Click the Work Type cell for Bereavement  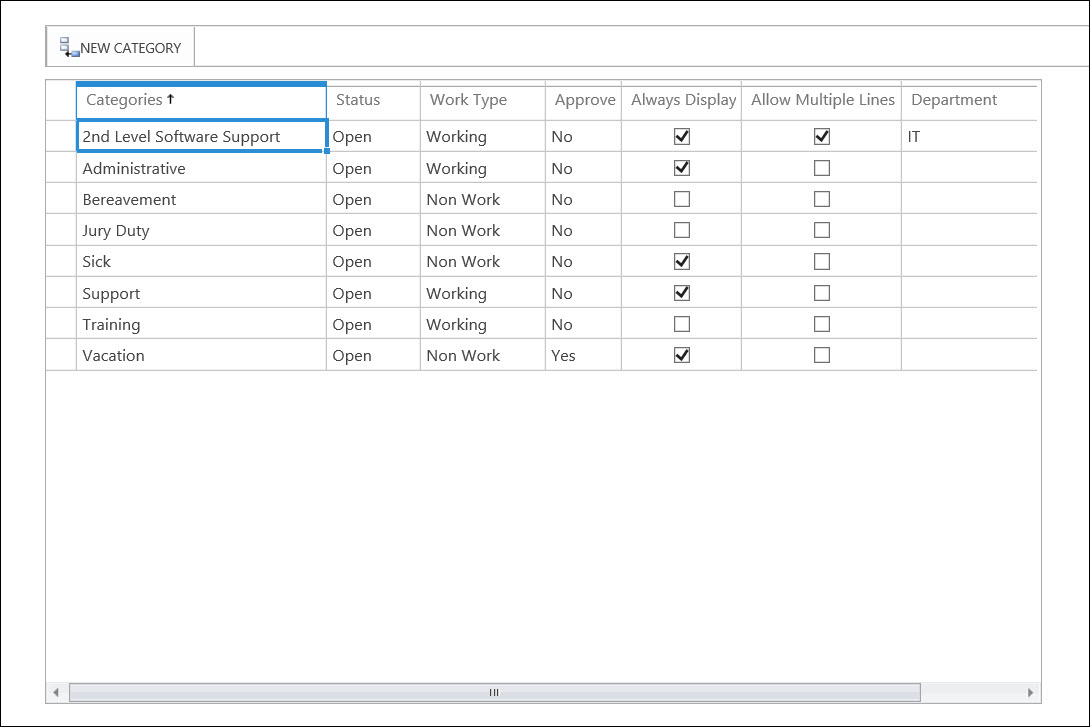482,199
